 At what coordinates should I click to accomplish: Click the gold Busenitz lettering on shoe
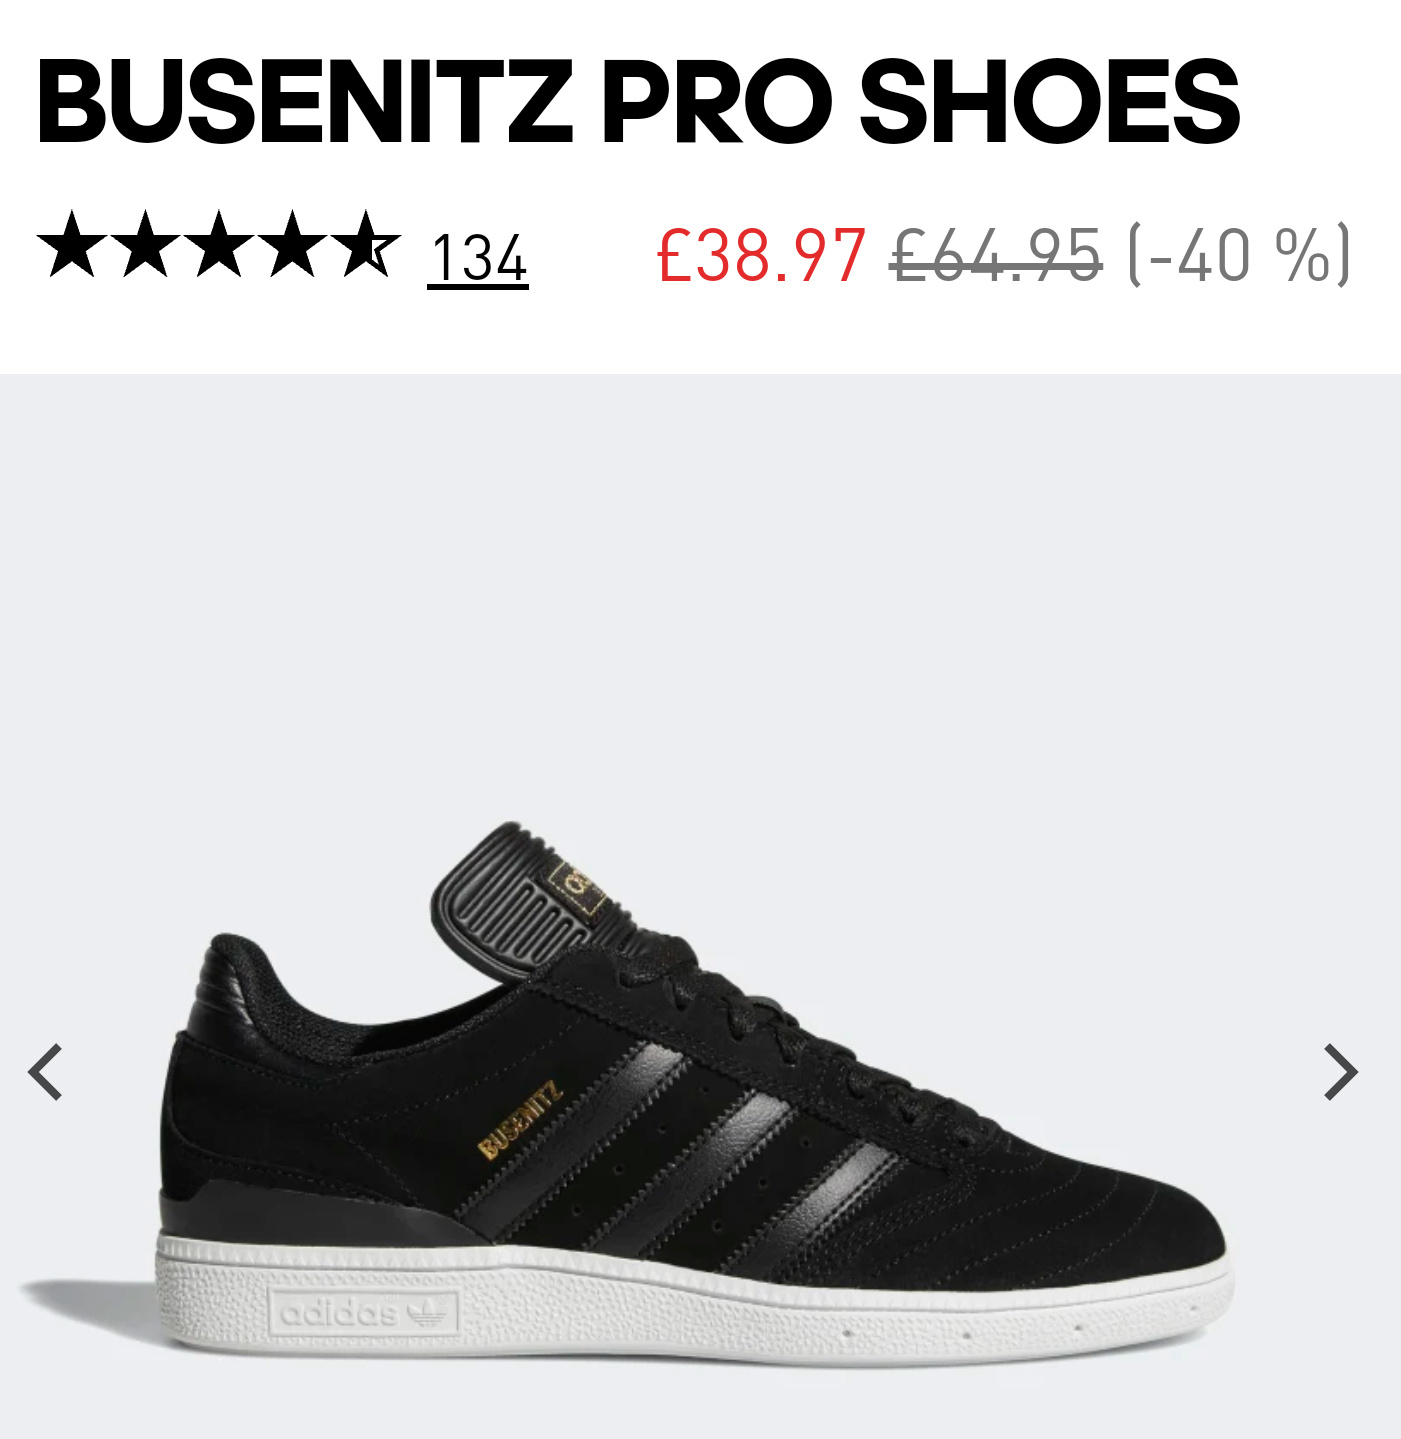tap(520, 1118)
